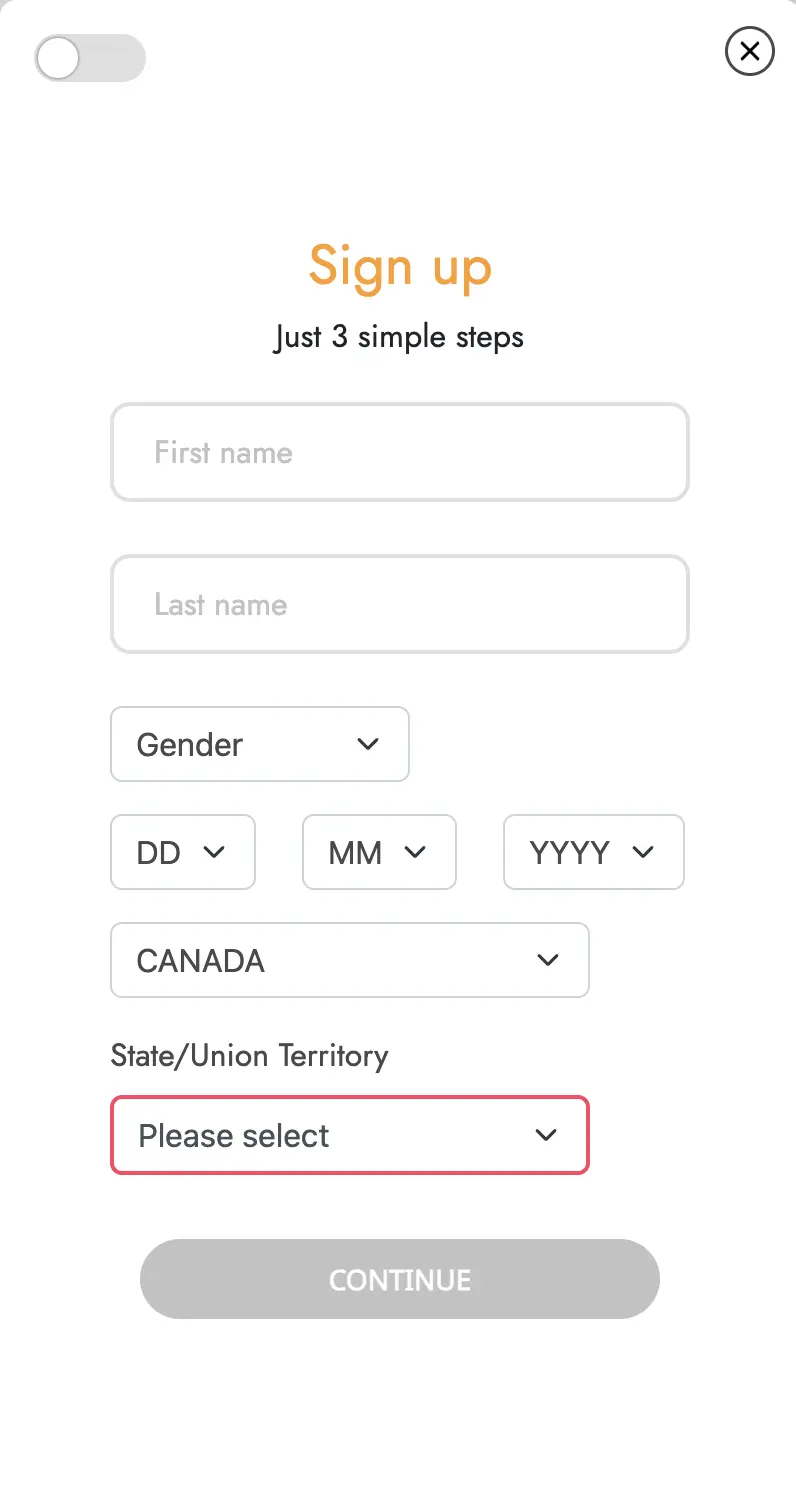Close the sign up dialog with X icon
Screen dimensions: 796x1488
(750, 51)
